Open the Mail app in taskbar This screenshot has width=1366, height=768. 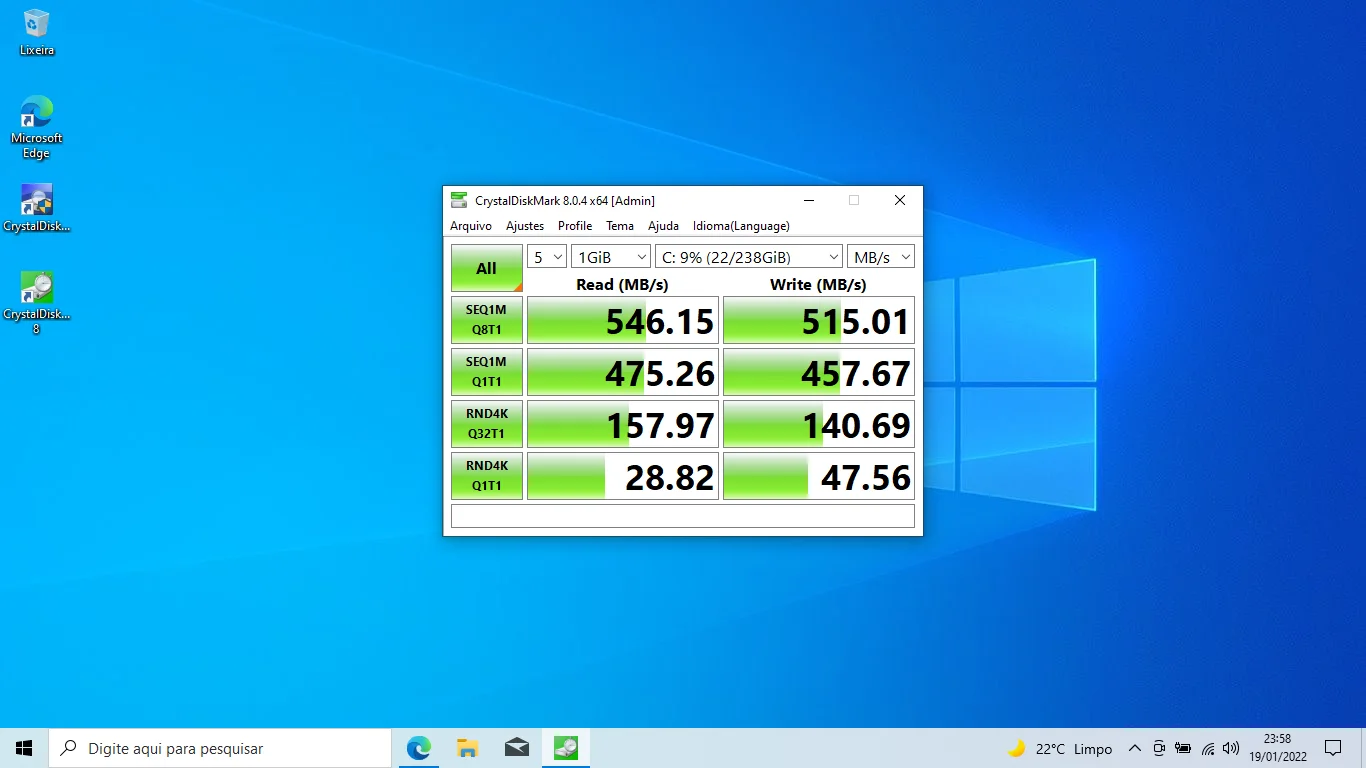point(517,748)
